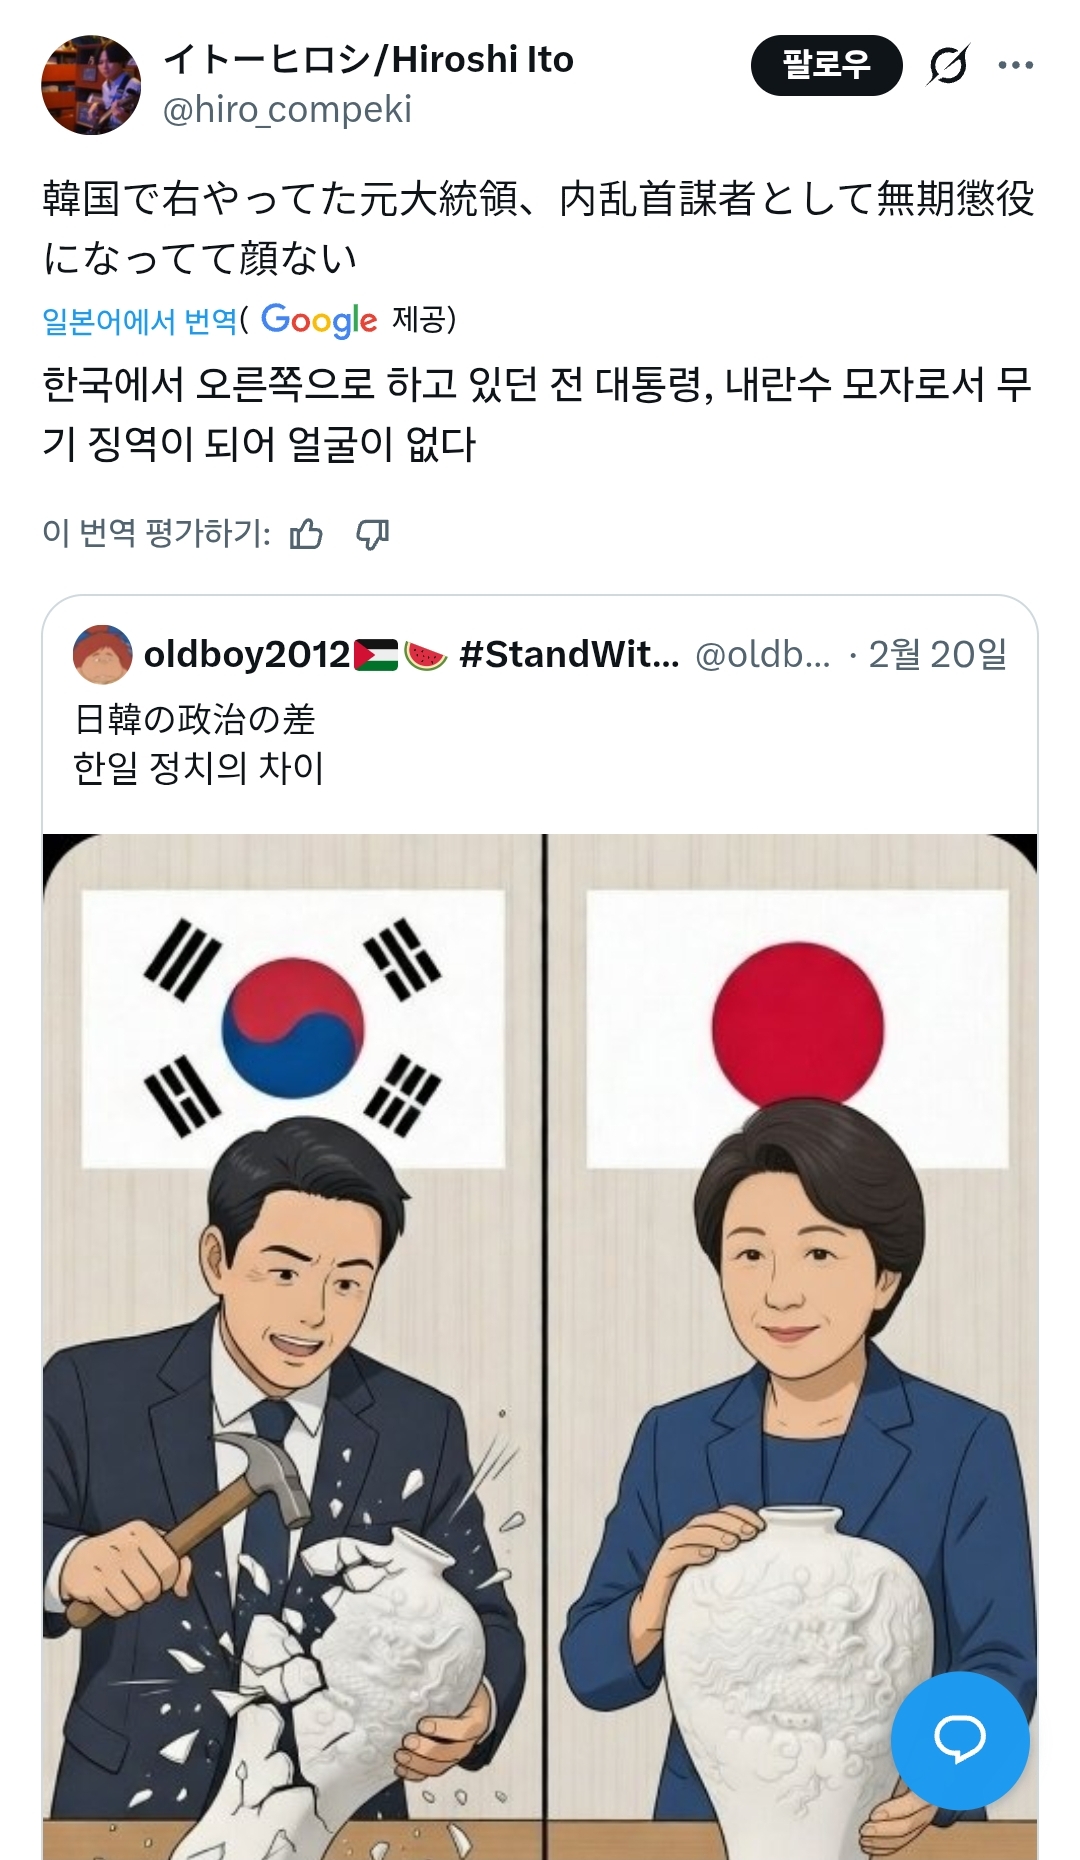Screen dimensions: 1080x1860
Task: Open the oldboy2012 avatar in quoted post
Action: click(x=102, y=654)
